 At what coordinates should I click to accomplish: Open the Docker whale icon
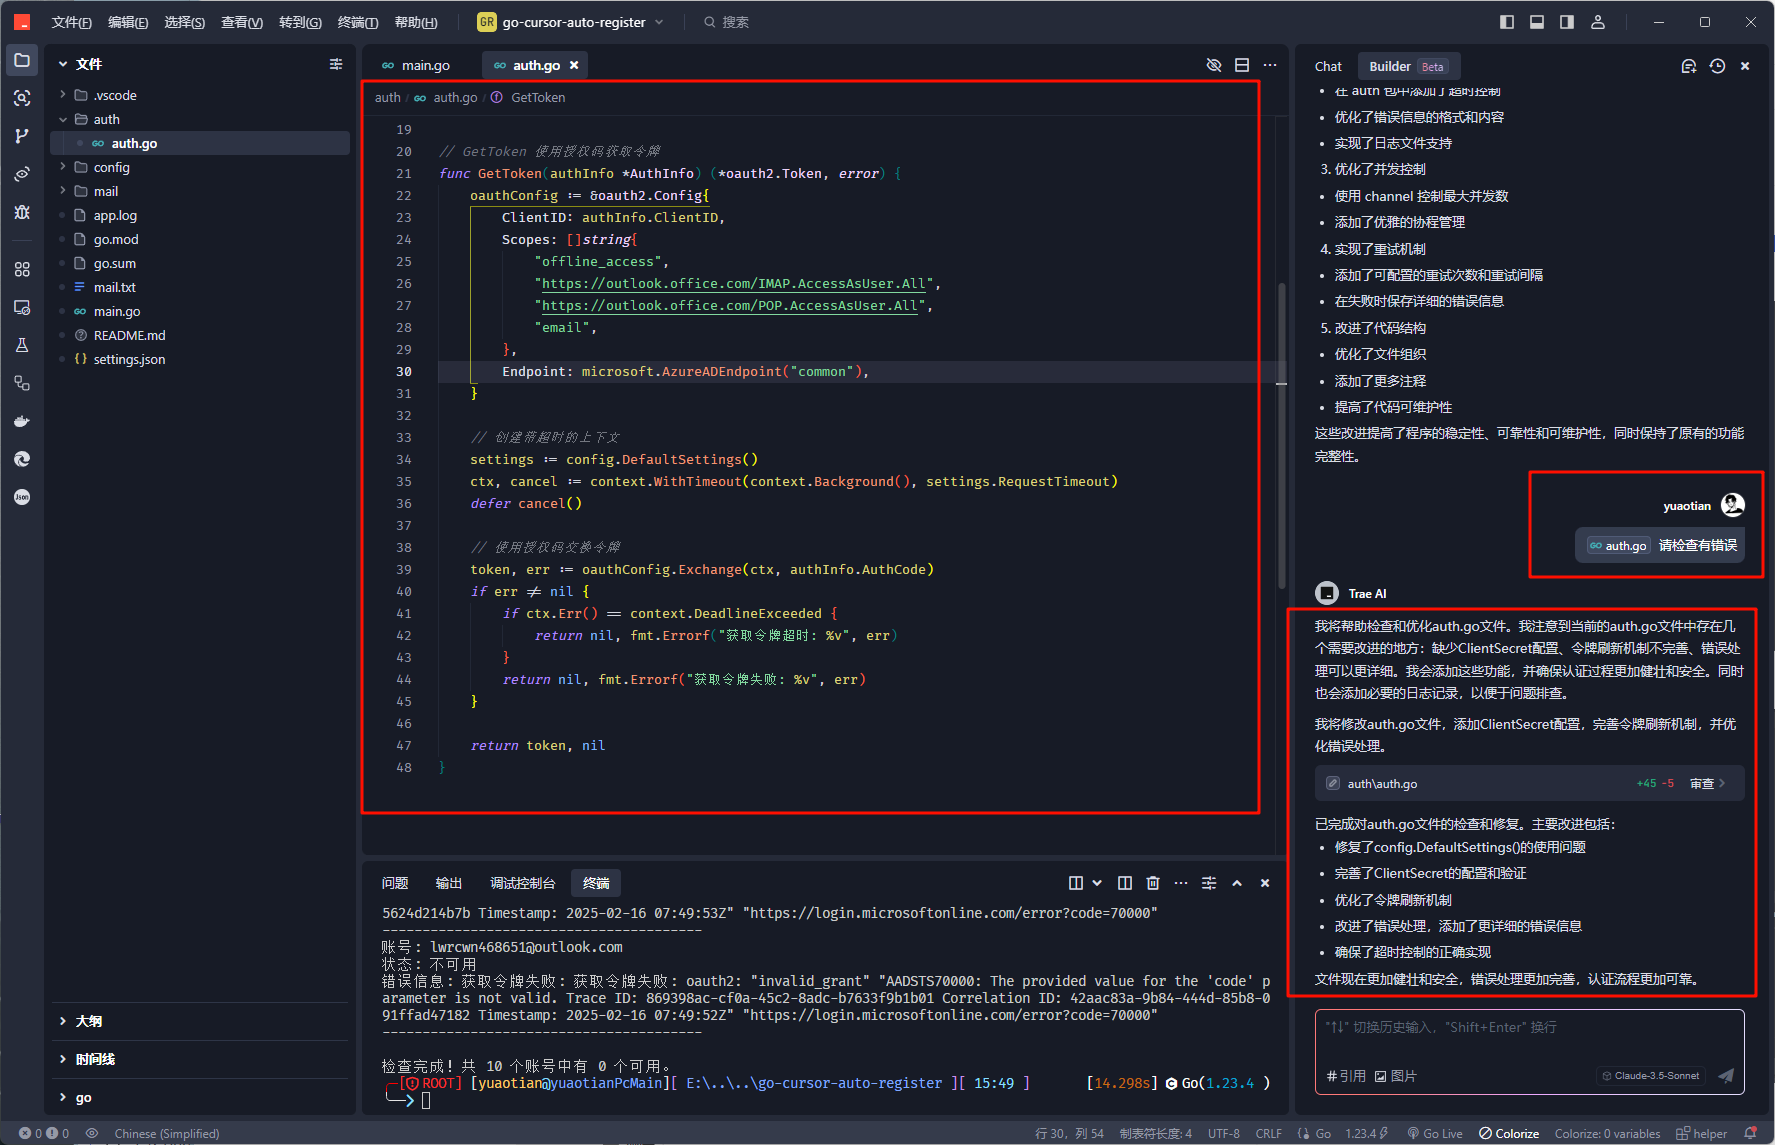[22, 421]
